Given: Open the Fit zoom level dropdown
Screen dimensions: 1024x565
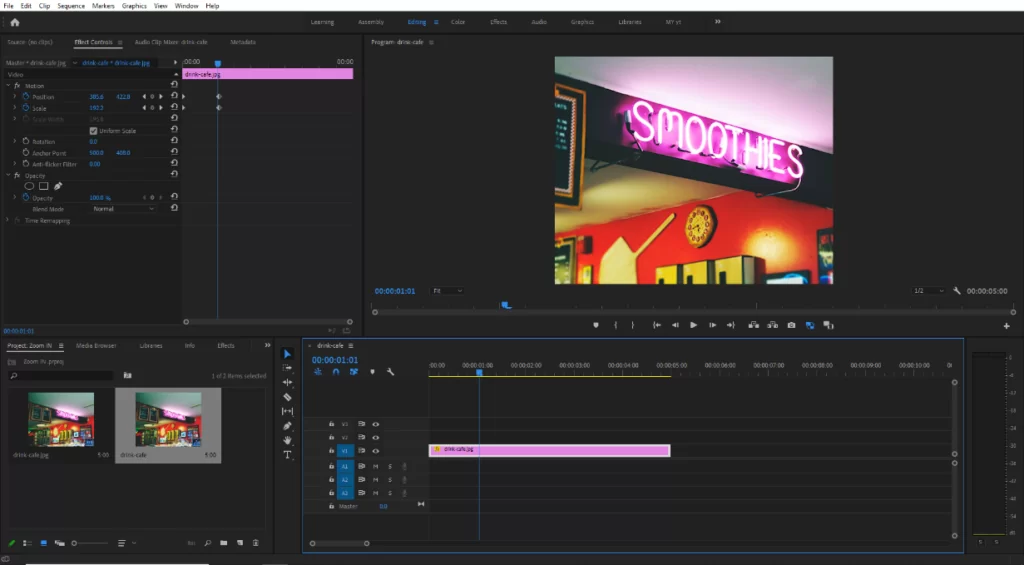Looking at the screenshot, I should tap(447, 291).
